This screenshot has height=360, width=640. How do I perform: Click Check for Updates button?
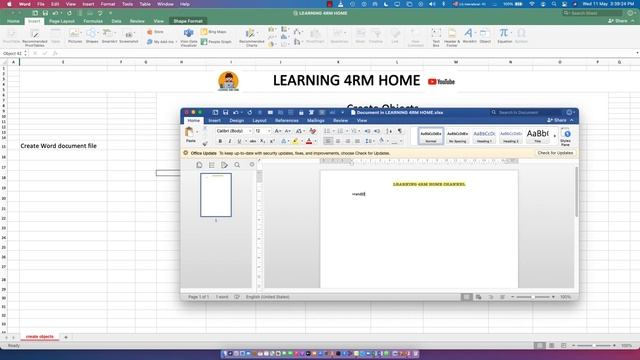[x=555, y=153]
